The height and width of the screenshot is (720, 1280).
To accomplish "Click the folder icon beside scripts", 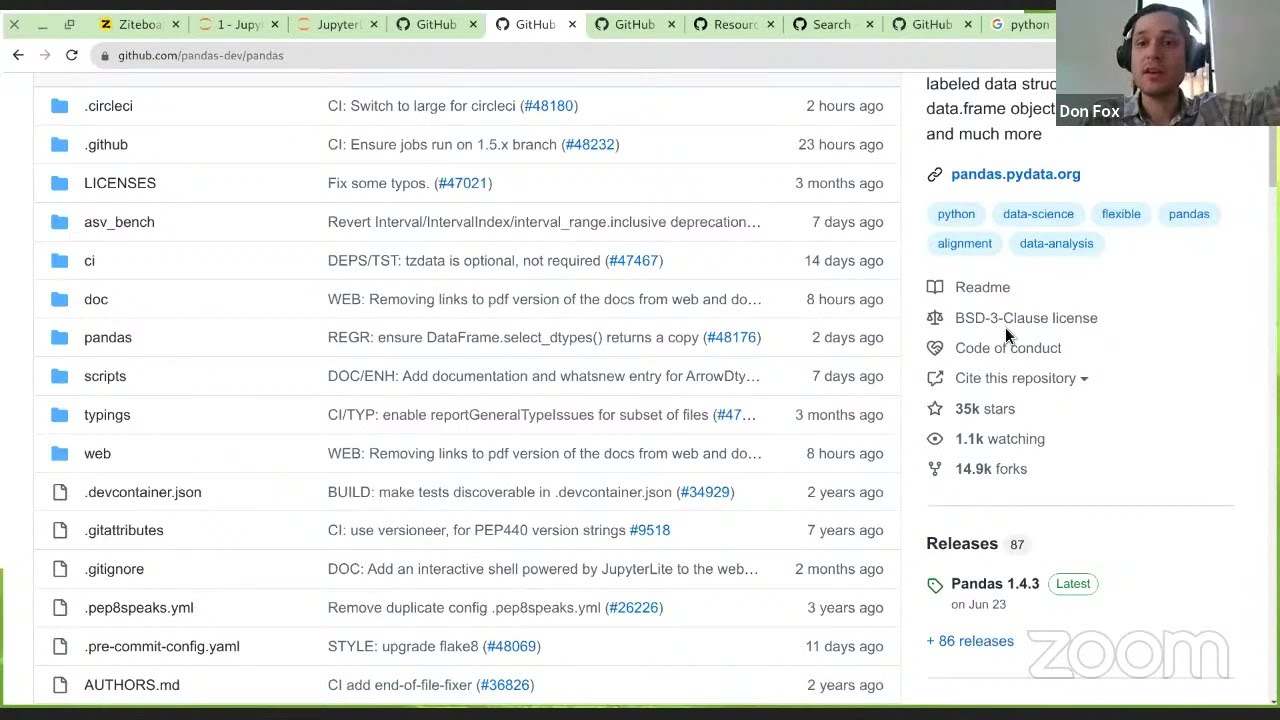I will click(x=60, y=376).
